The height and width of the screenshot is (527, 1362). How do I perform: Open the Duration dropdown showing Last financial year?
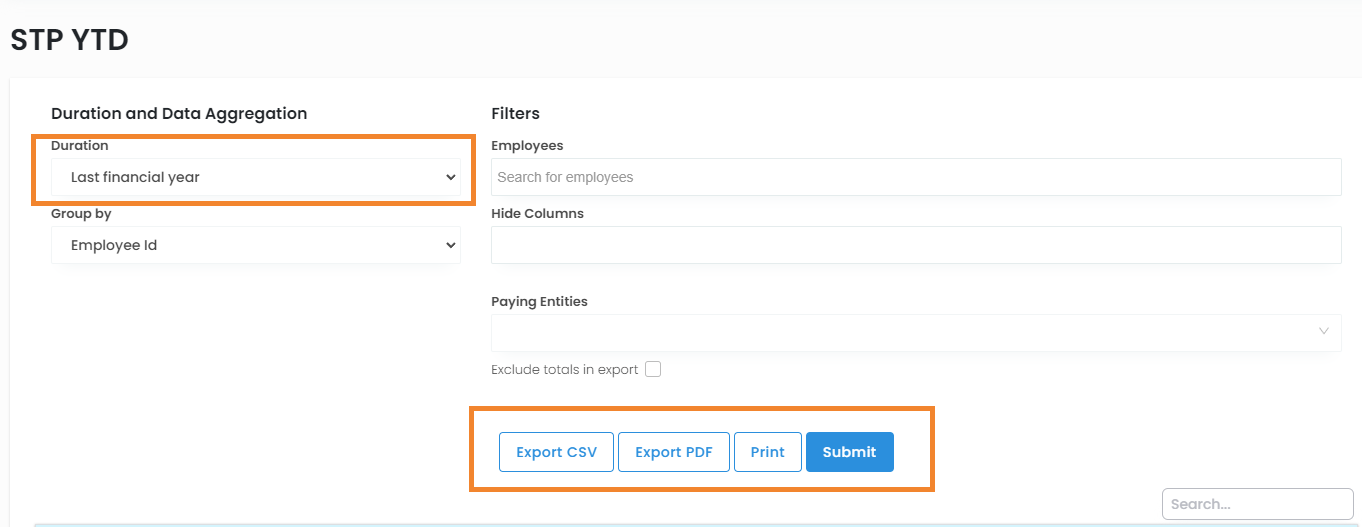point(255,177)
